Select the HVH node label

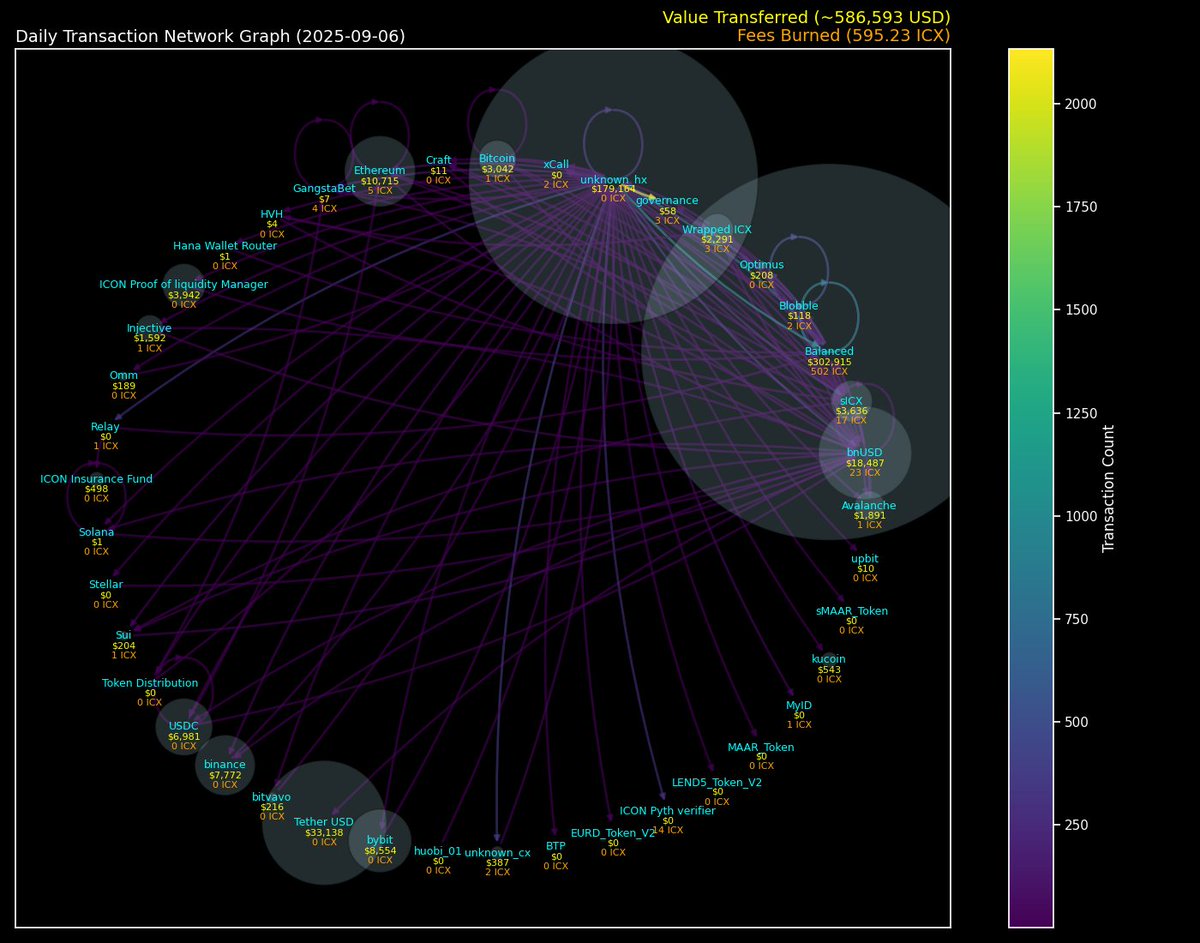[x=272, y=213]
